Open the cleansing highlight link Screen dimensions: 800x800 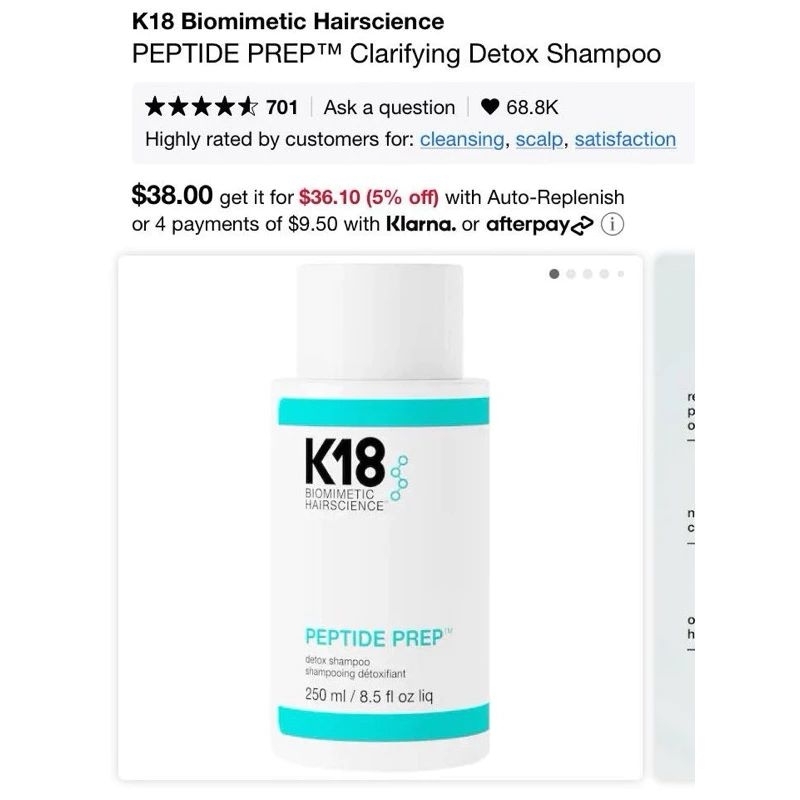[x=462, y=139]
